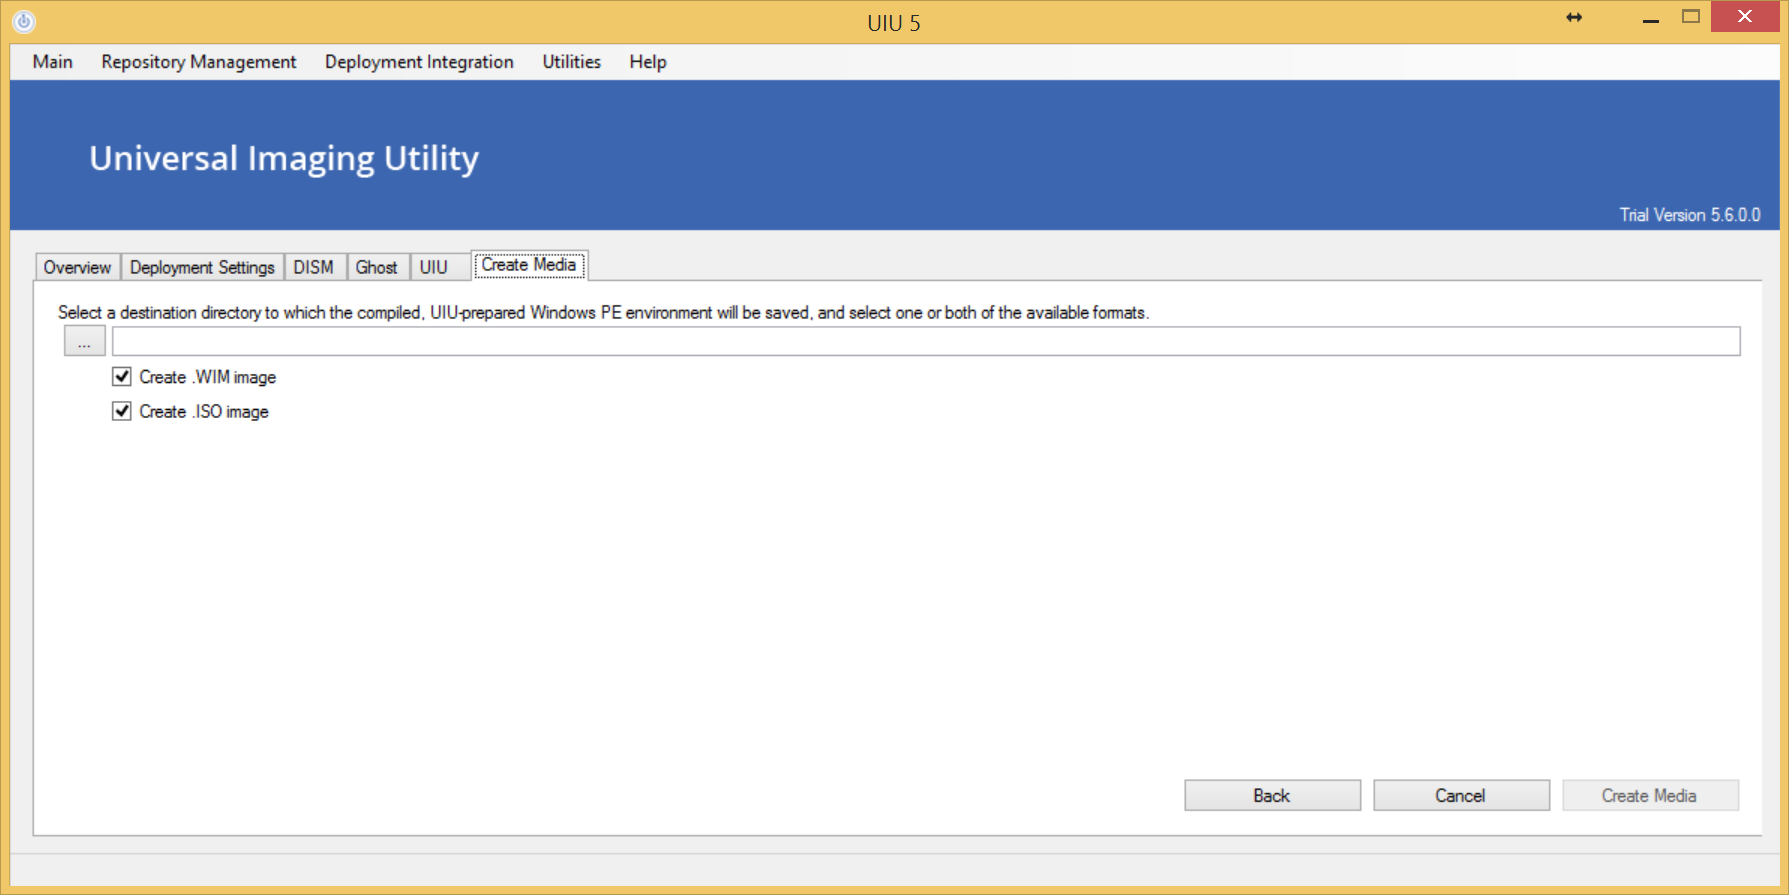
Task: Switch to the Deployment Settings tab
Action: [202, 267]
